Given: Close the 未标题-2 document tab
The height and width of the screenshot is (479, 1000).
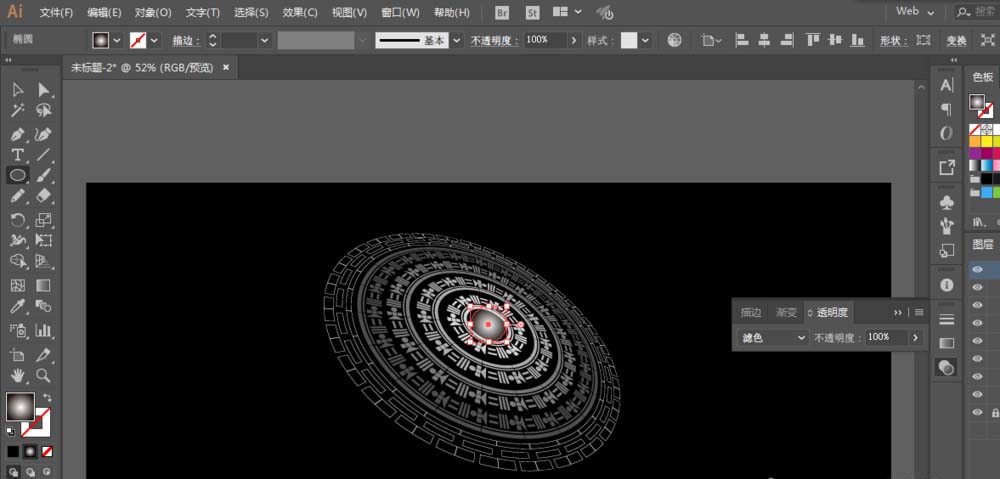Looking at the screenshot, I should pyautogui.click(x=226, y=67).
